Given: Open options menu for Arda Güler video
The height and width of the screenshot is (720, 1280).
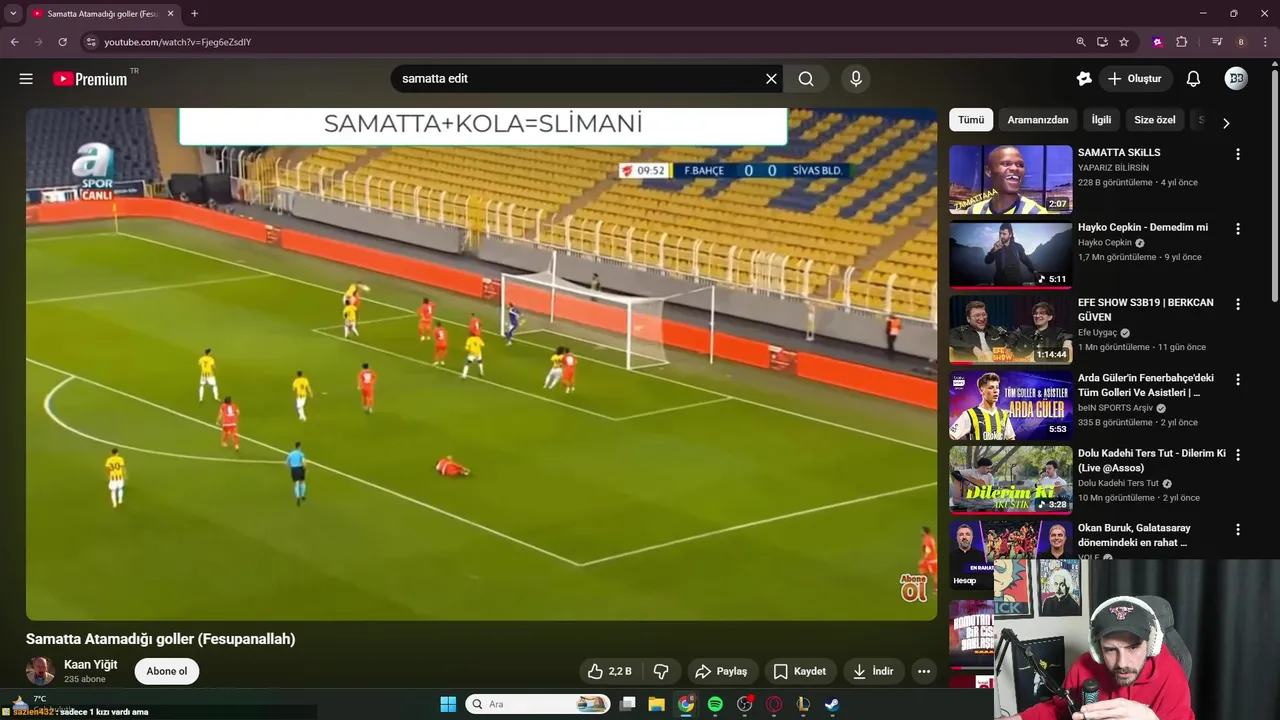Looking at the screenshot, I should pyautogui.click(x=1238, y=380).
